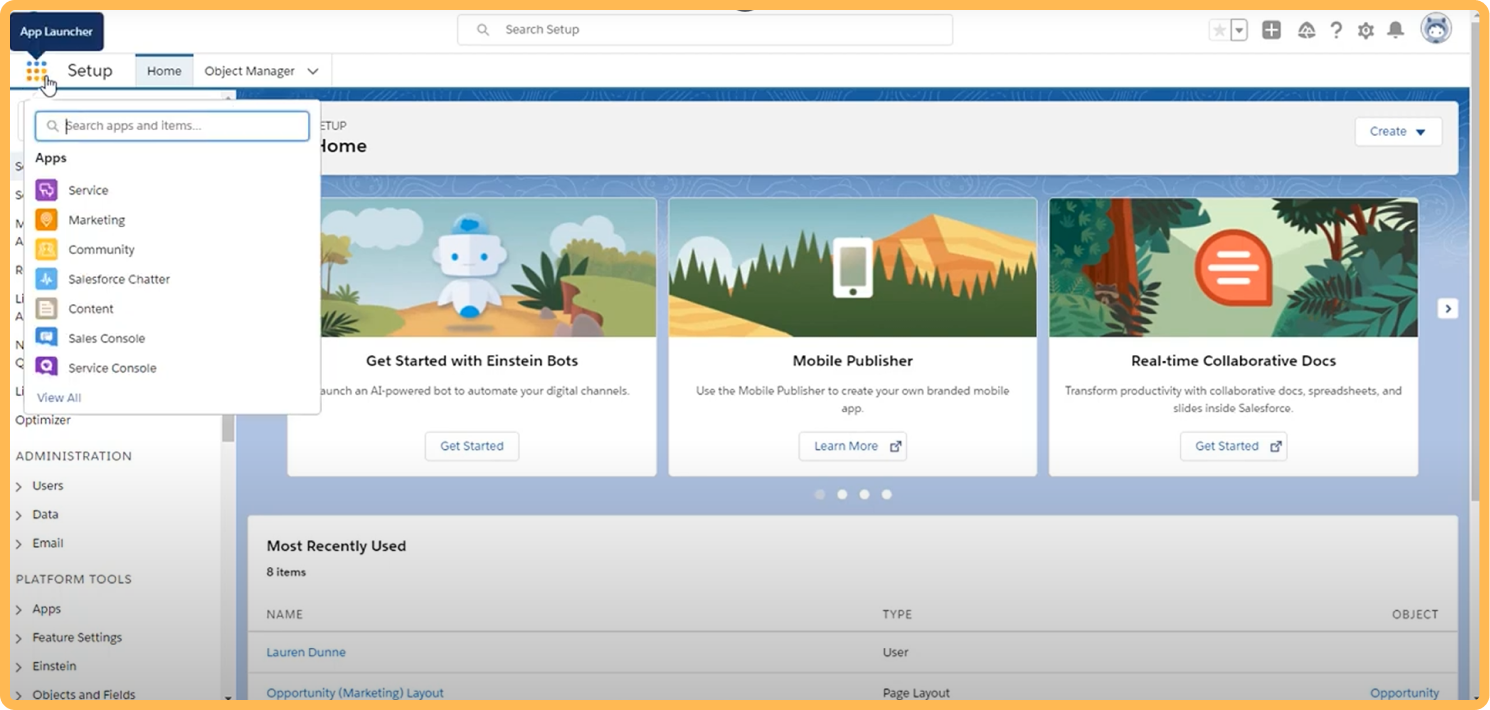The width and height of the screenshot is (1490, 710).
Task: Click the sidebar scrollbar thumb
Action: (x=228, y=426)
